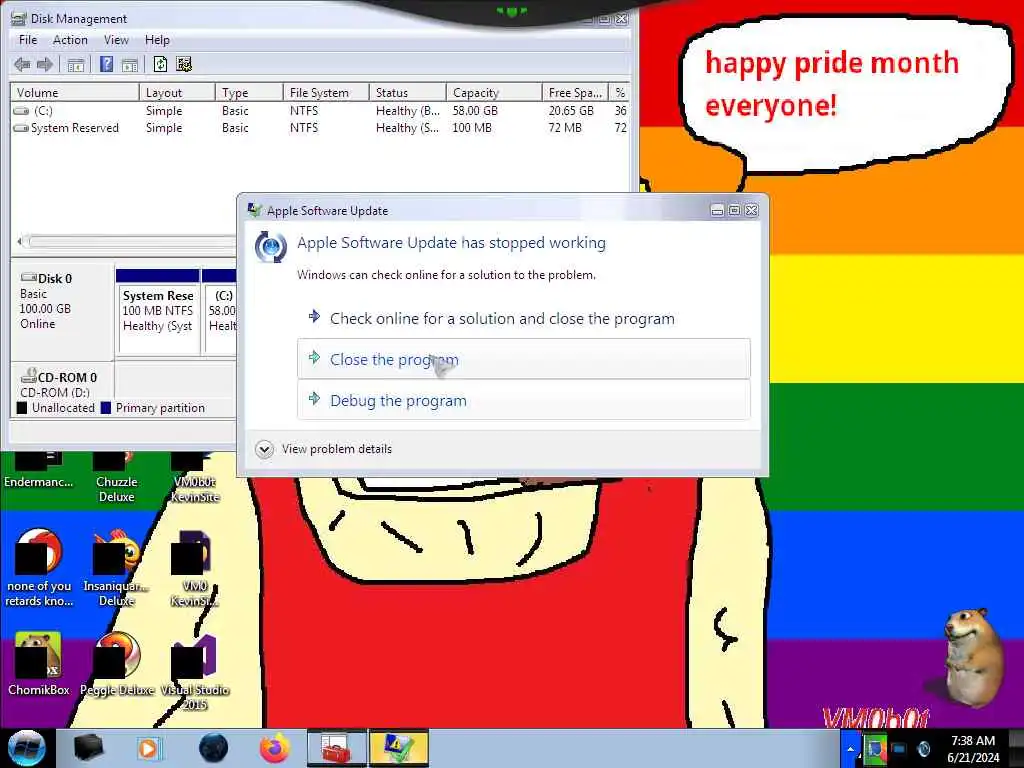Open the Help menu in Disk Management
This screenshot has height=768, width=1024.
[x=157, y=40]
